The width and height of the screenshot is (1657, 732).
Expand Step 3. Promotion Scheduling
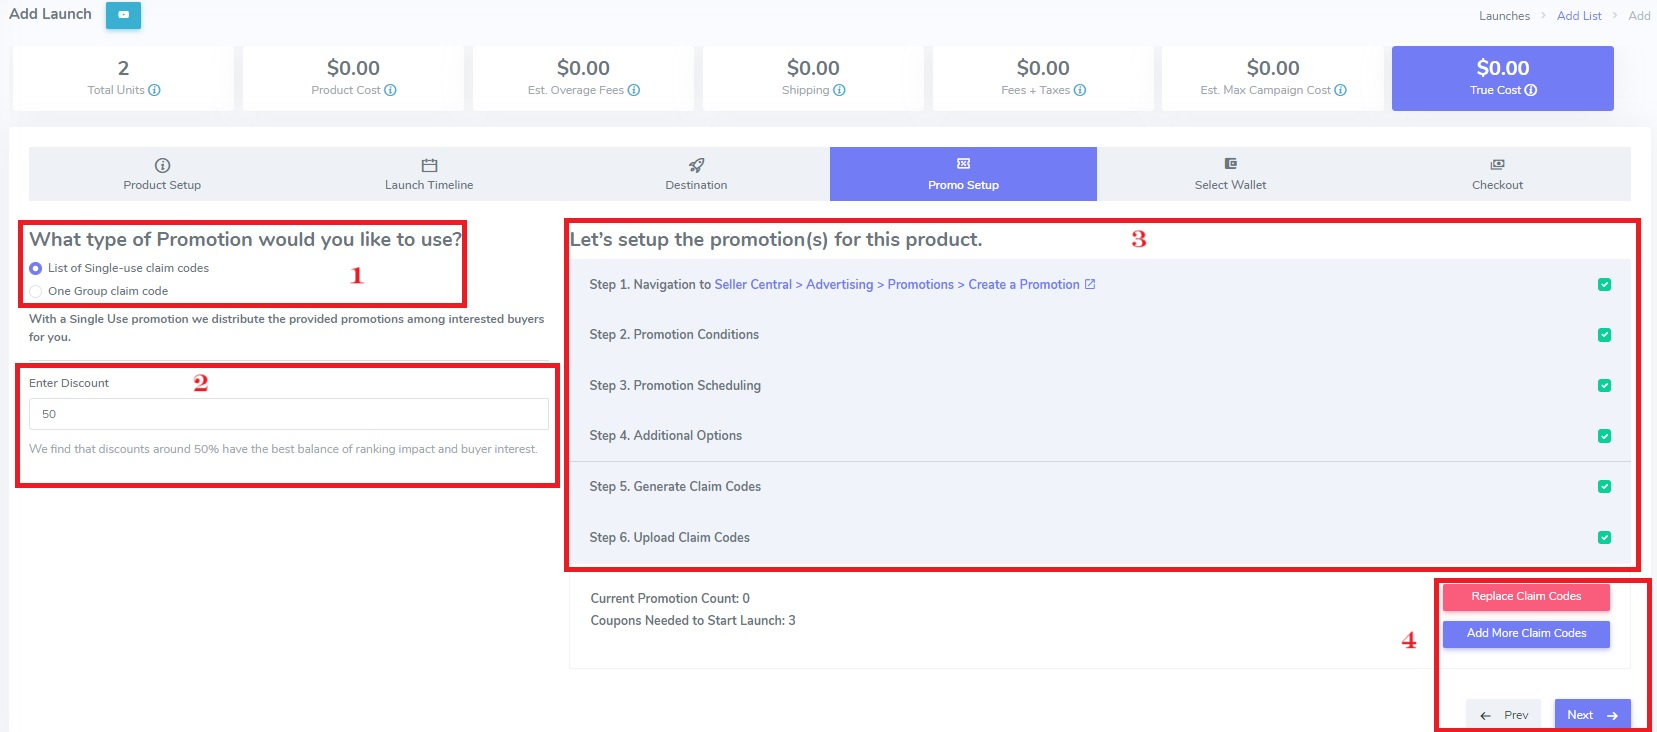point(675,386)
